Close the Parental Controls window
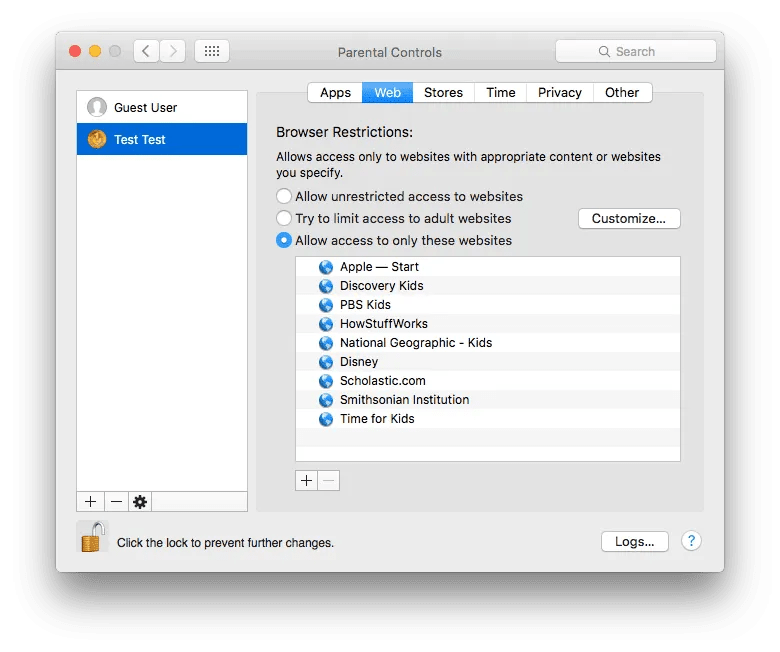 (75, 51)
